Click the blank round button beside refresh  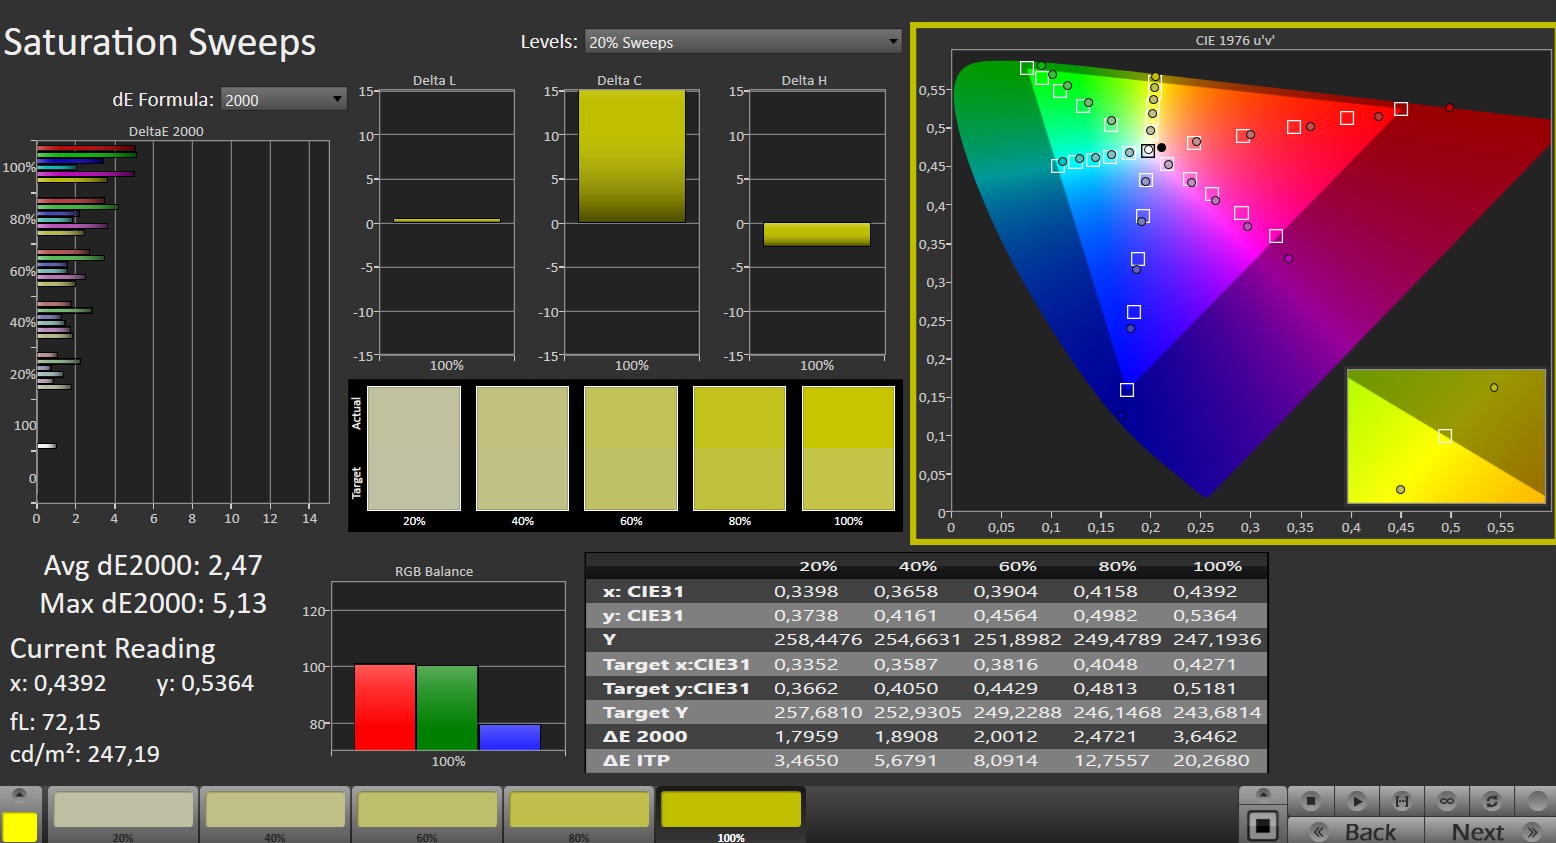[x=1535, y=801]
